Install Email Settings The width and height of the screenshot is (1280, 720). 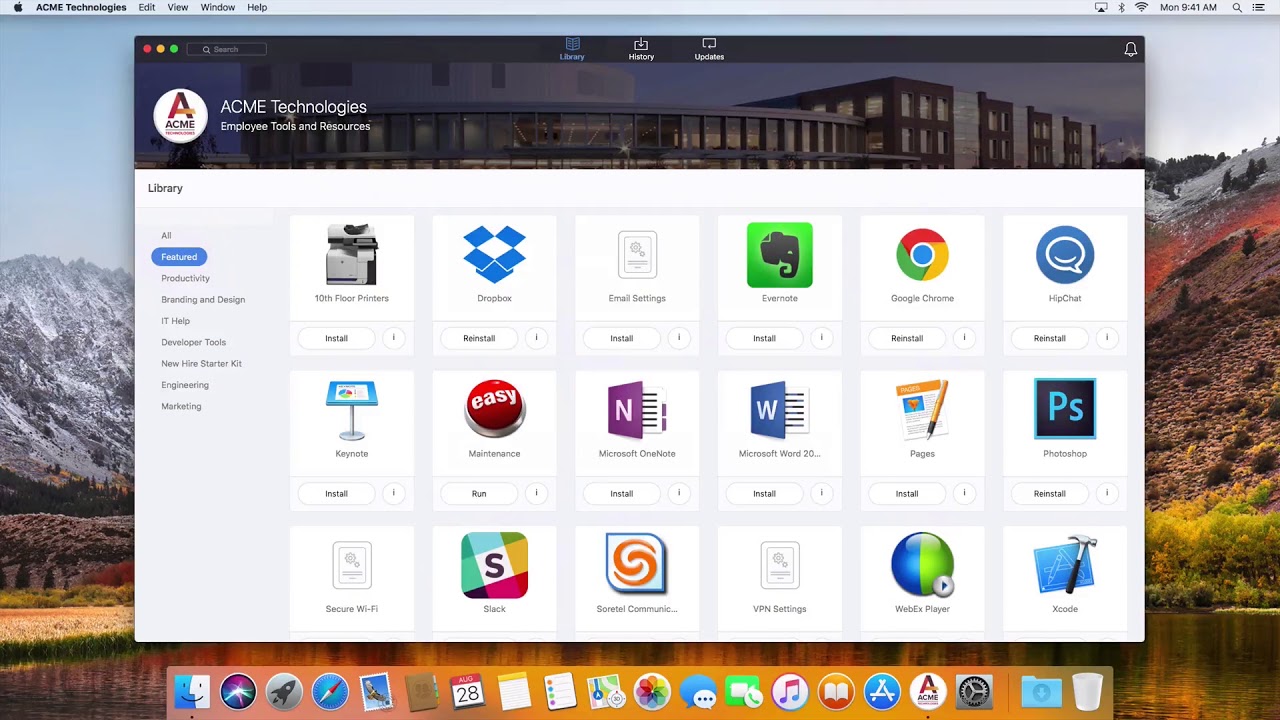622,338
